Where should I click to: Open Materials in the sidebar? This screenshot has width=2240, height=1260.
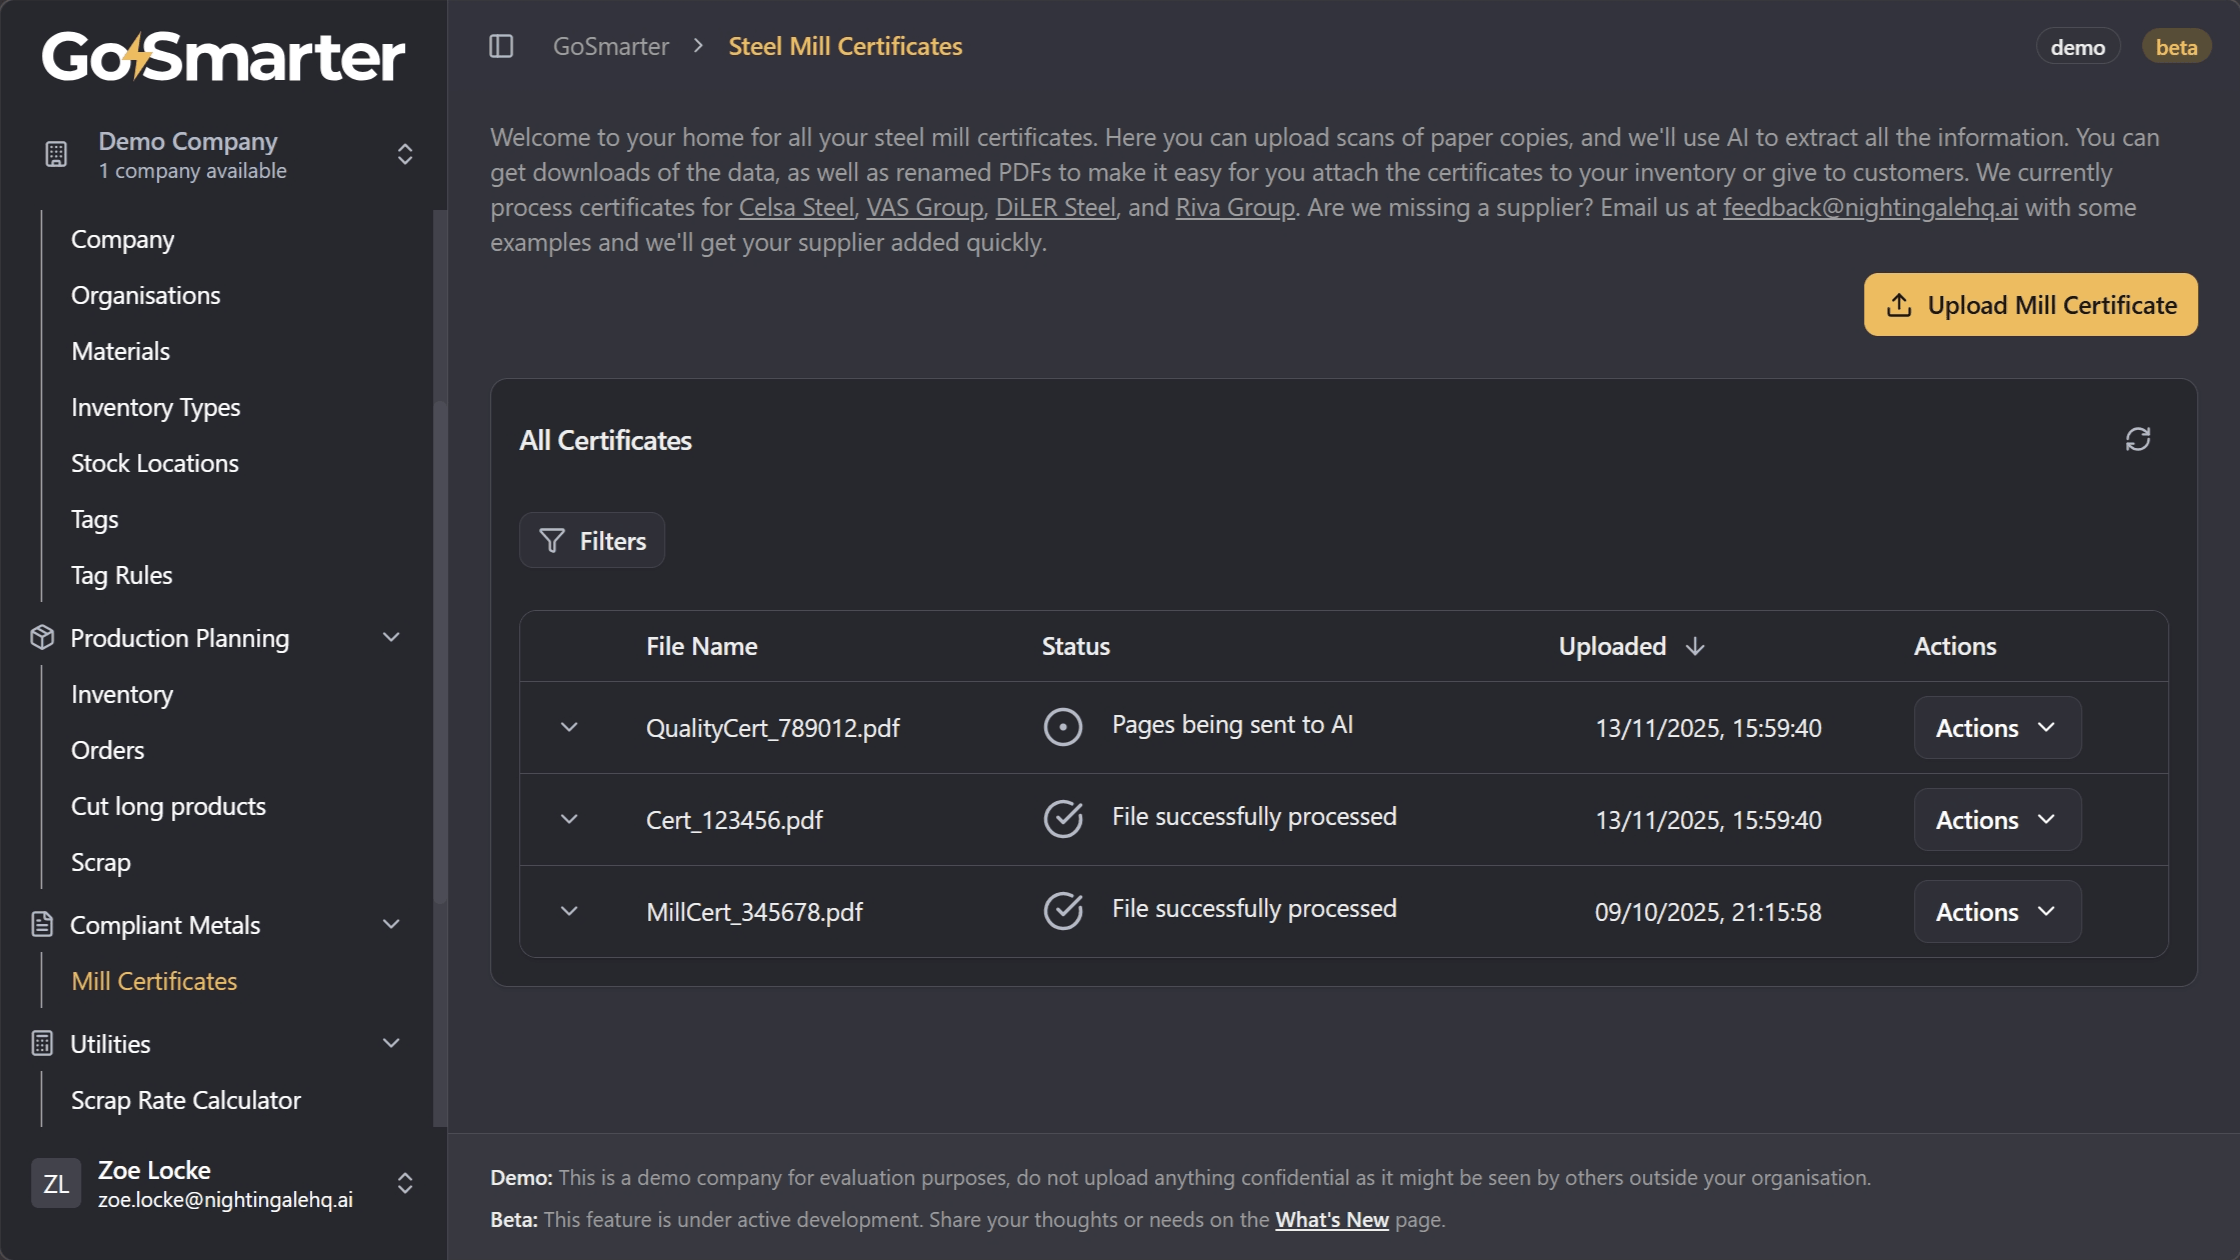click(121, 351)
